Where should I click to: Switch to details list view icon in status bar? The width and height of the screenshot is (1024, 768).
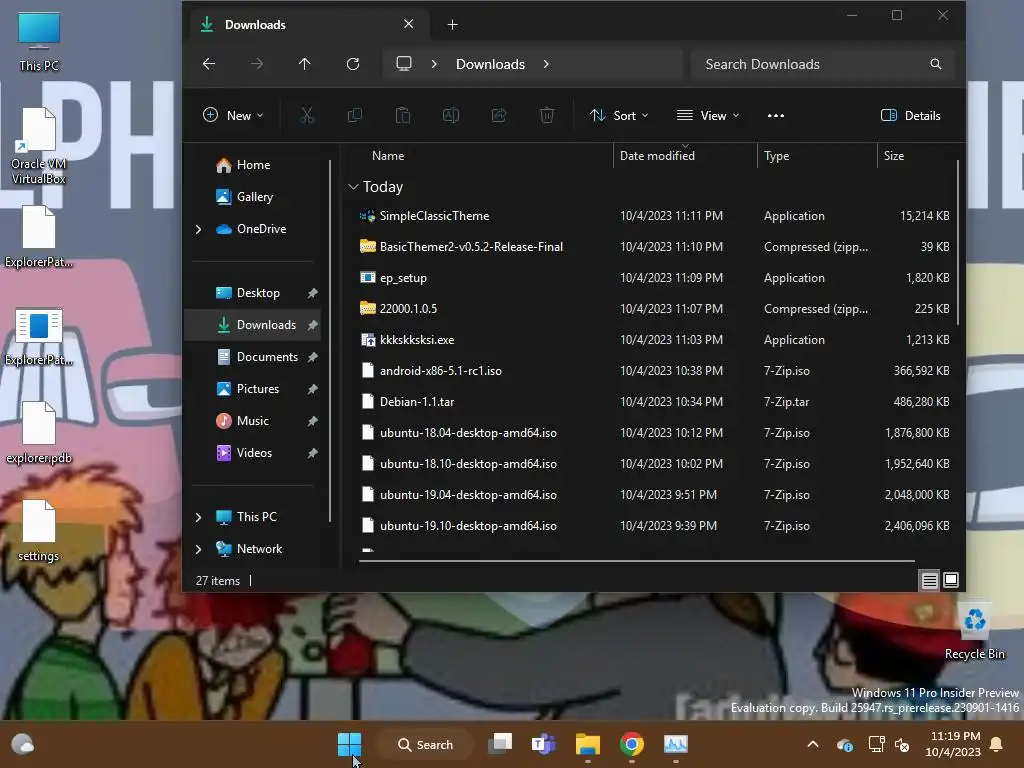[929, 580]
